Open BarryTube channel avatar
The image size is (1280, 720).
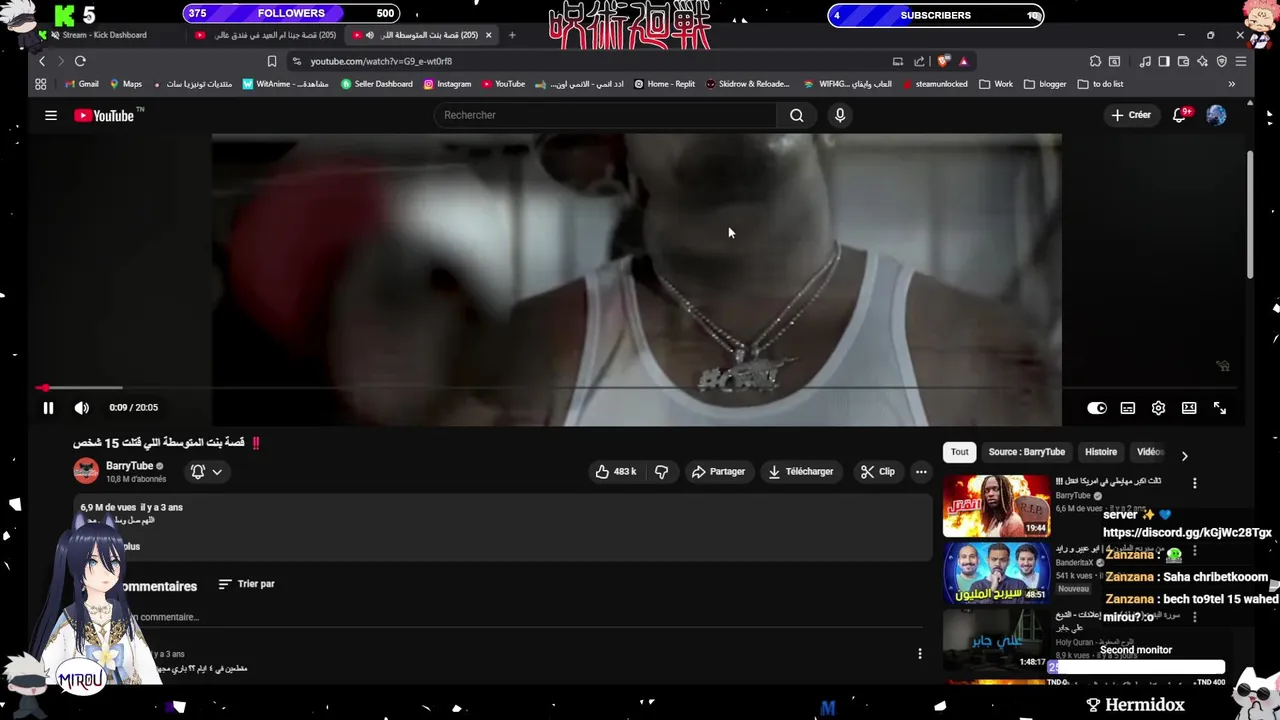(x=86, y=470)
